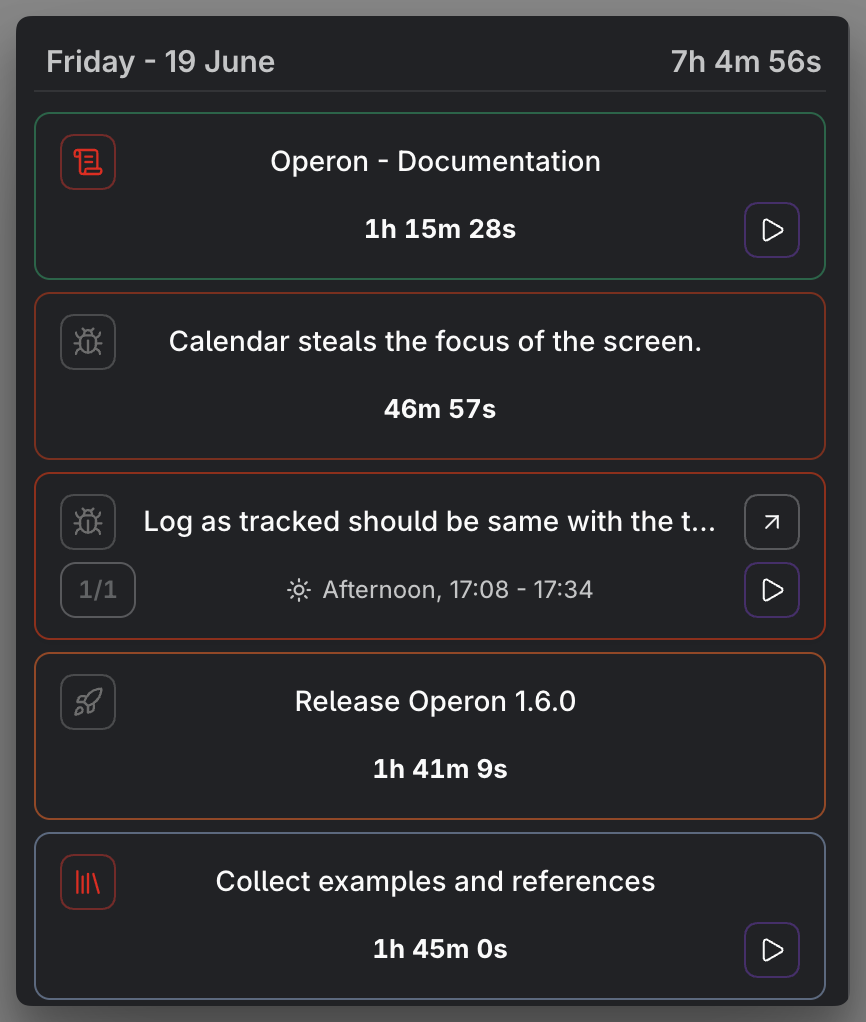866x1022 pixels.
Task: Start the timer for Collect examples and references
Action: (772, 950)
